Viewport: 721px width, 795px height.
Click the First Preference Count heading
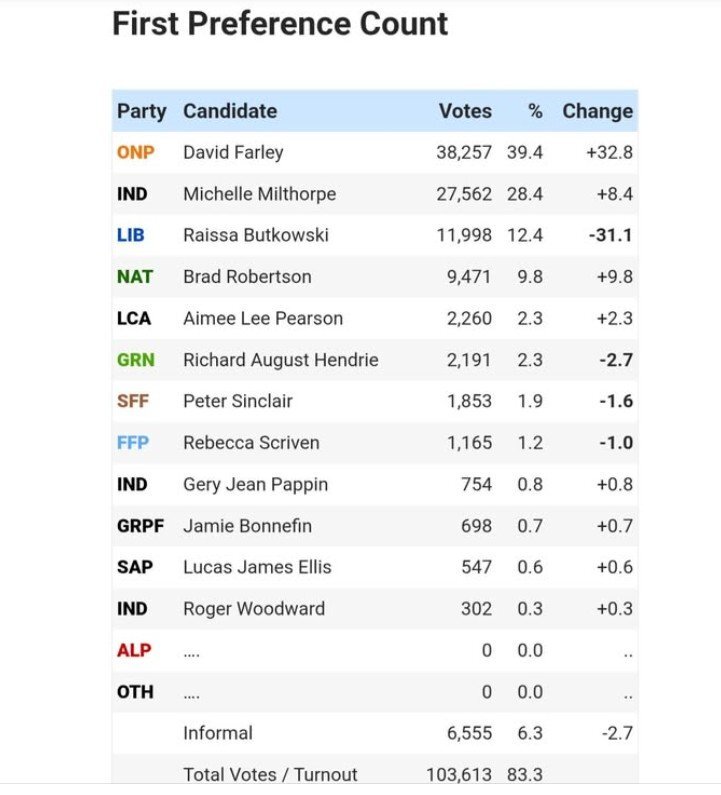coord(280,24)
